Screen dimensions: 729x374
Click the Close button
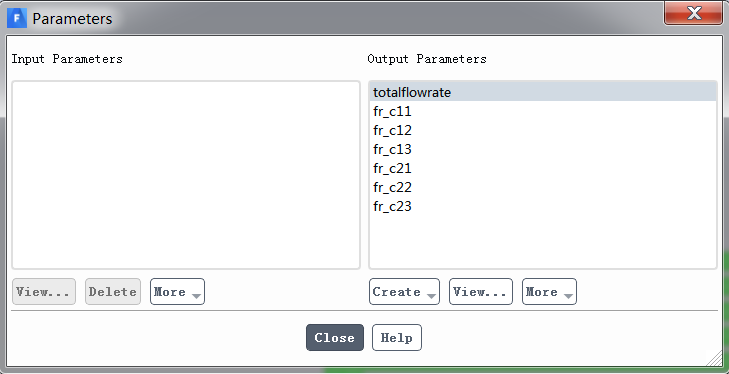tap(335, 337)
